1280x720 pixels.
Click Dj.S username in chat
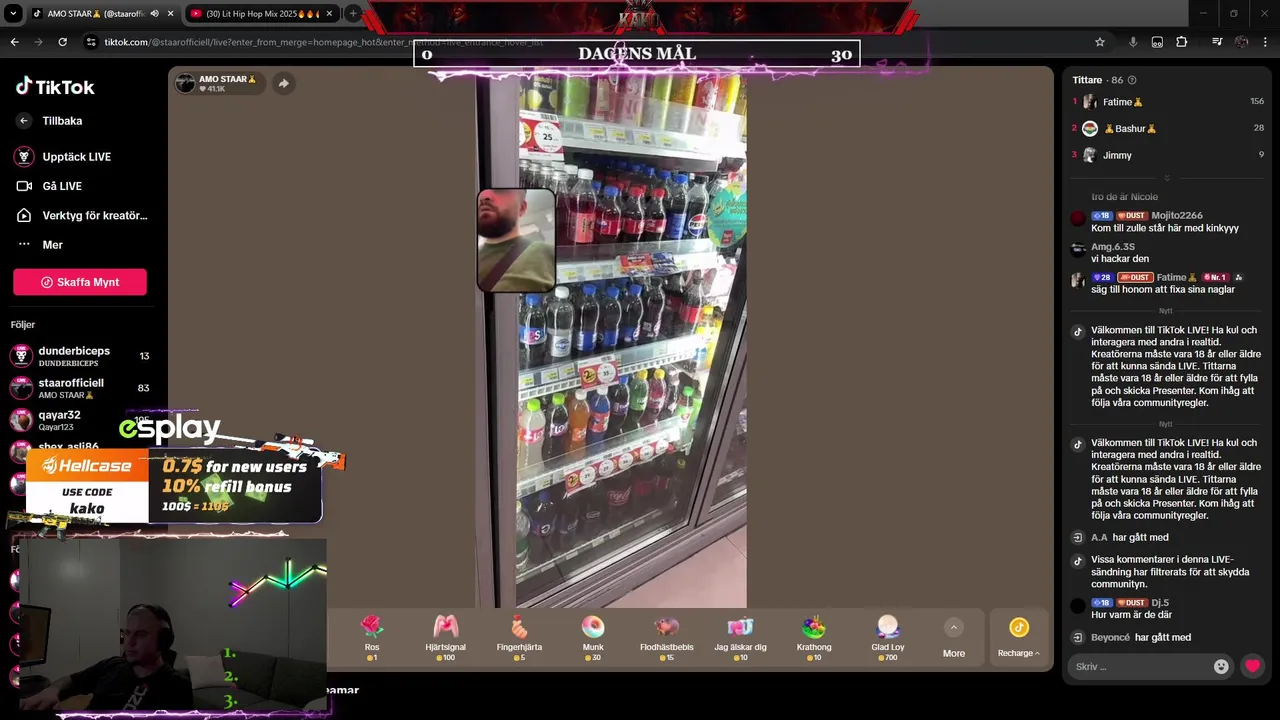[1160, 603]
